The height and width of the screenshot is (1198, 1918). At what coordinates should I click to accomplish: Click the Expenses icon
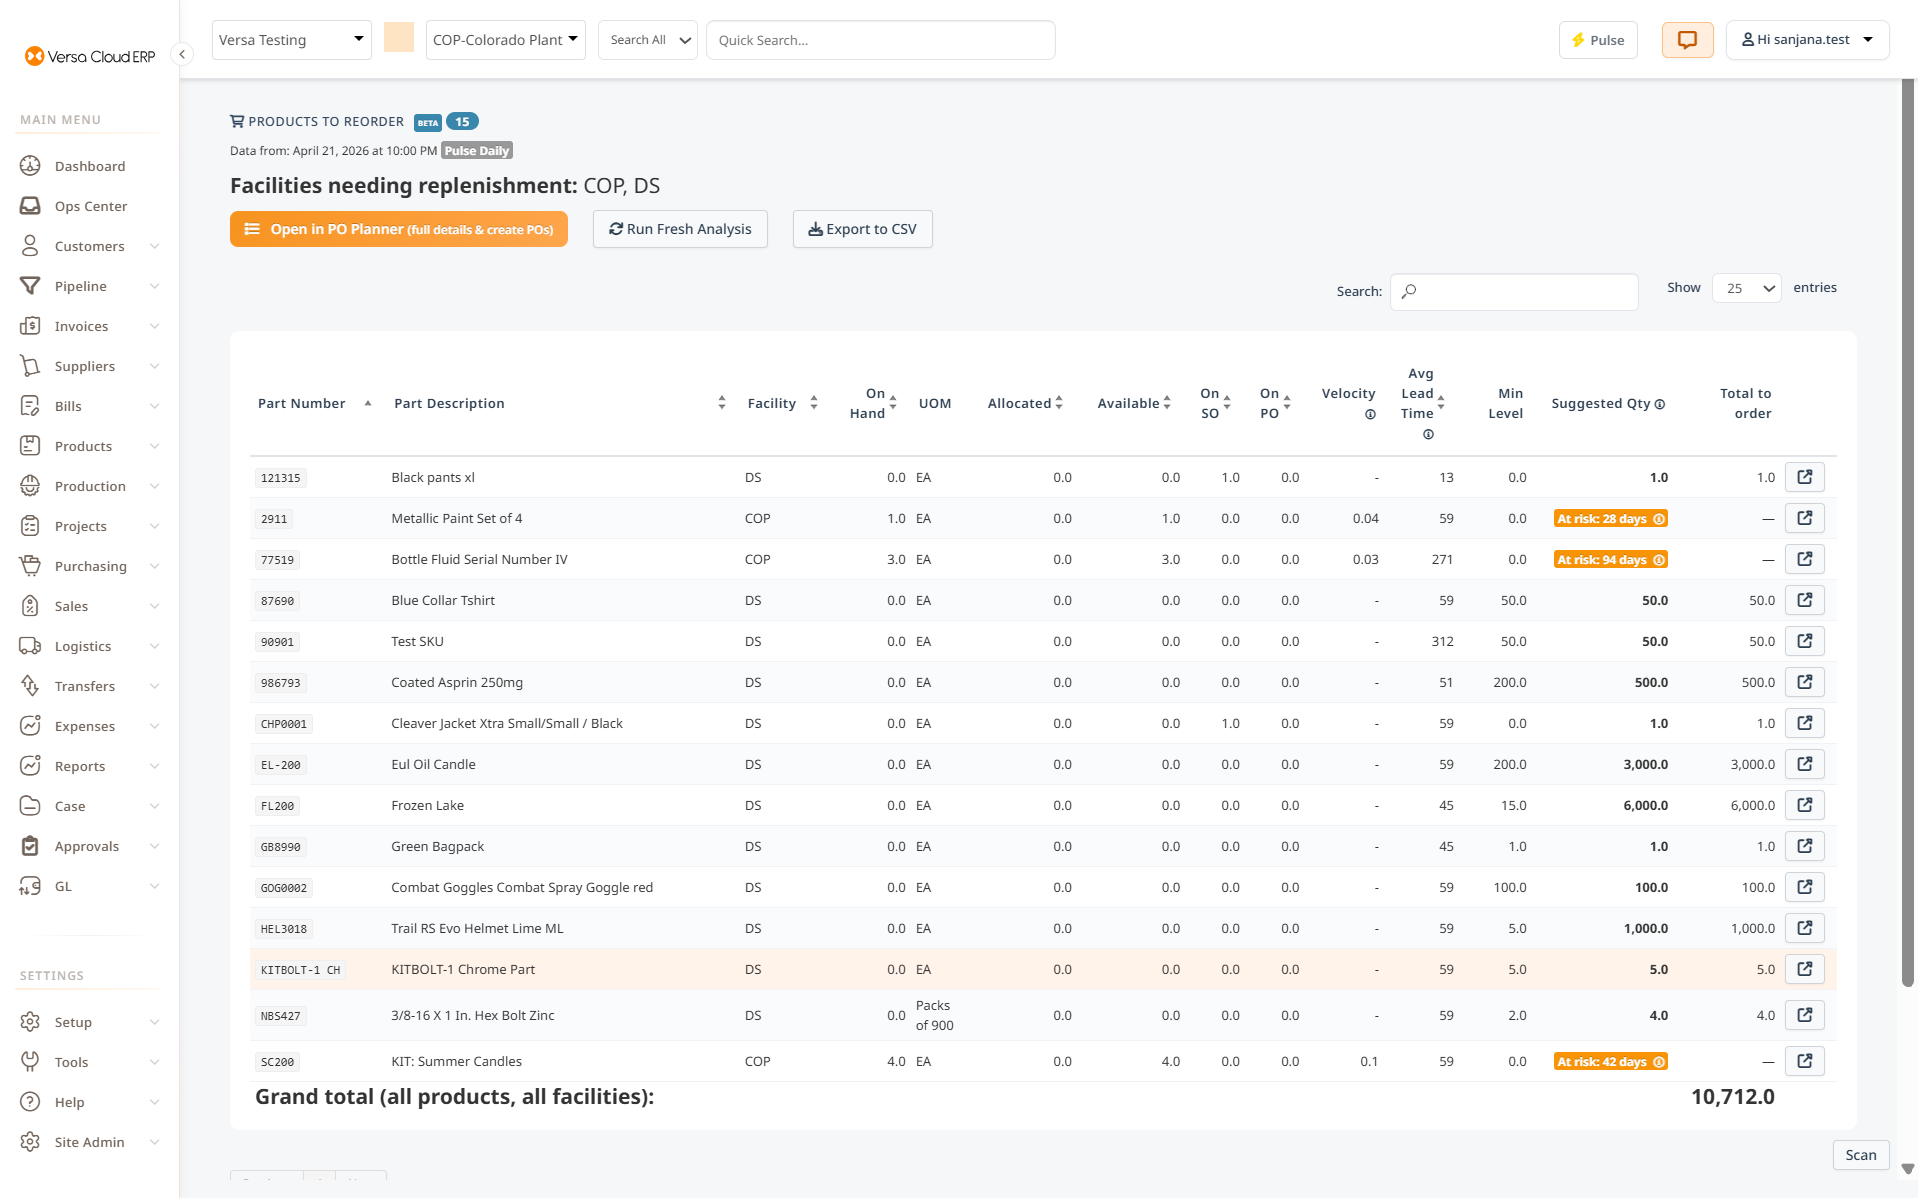(30, 726)
